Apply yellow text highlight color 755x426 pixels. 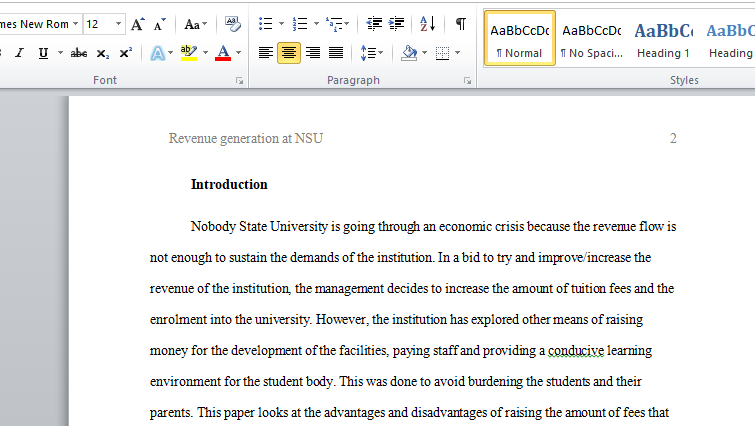tap(189, 52)
